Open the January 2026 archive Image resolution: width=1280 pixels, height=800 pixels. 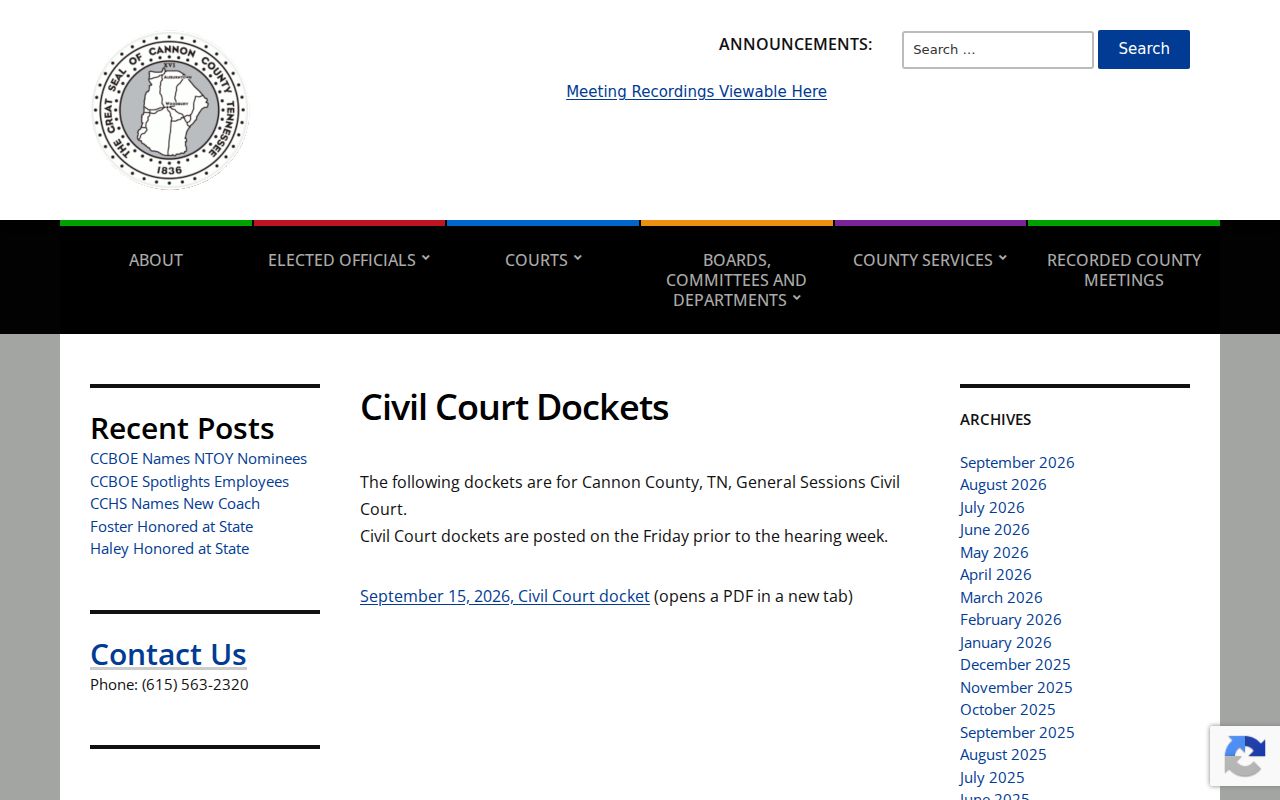click(x=1006, y=642)
